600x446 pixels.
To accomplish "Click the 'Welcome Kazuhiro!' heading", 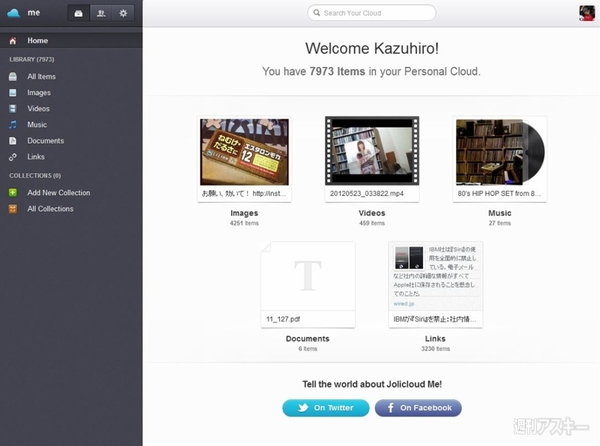I will coord(372,49).
